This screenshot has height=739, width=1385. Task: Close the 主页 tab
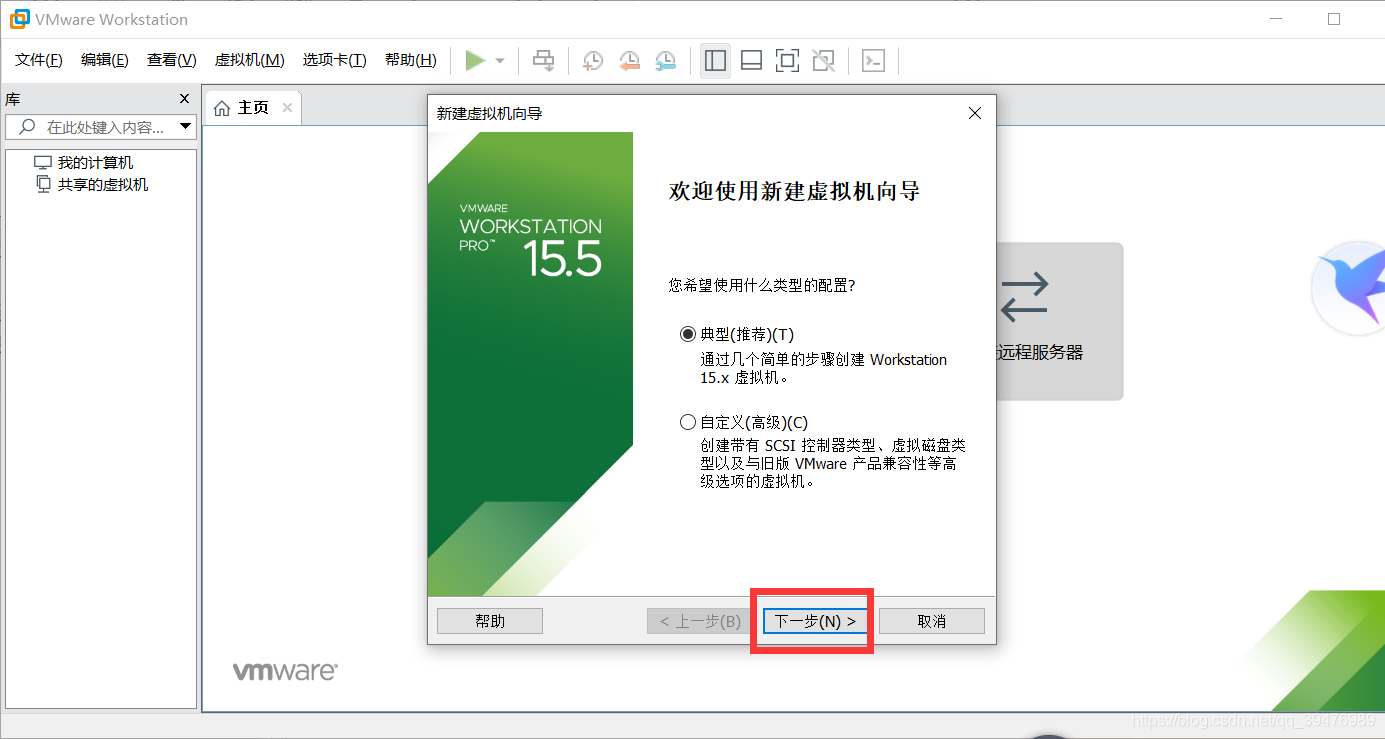point(287,107)
